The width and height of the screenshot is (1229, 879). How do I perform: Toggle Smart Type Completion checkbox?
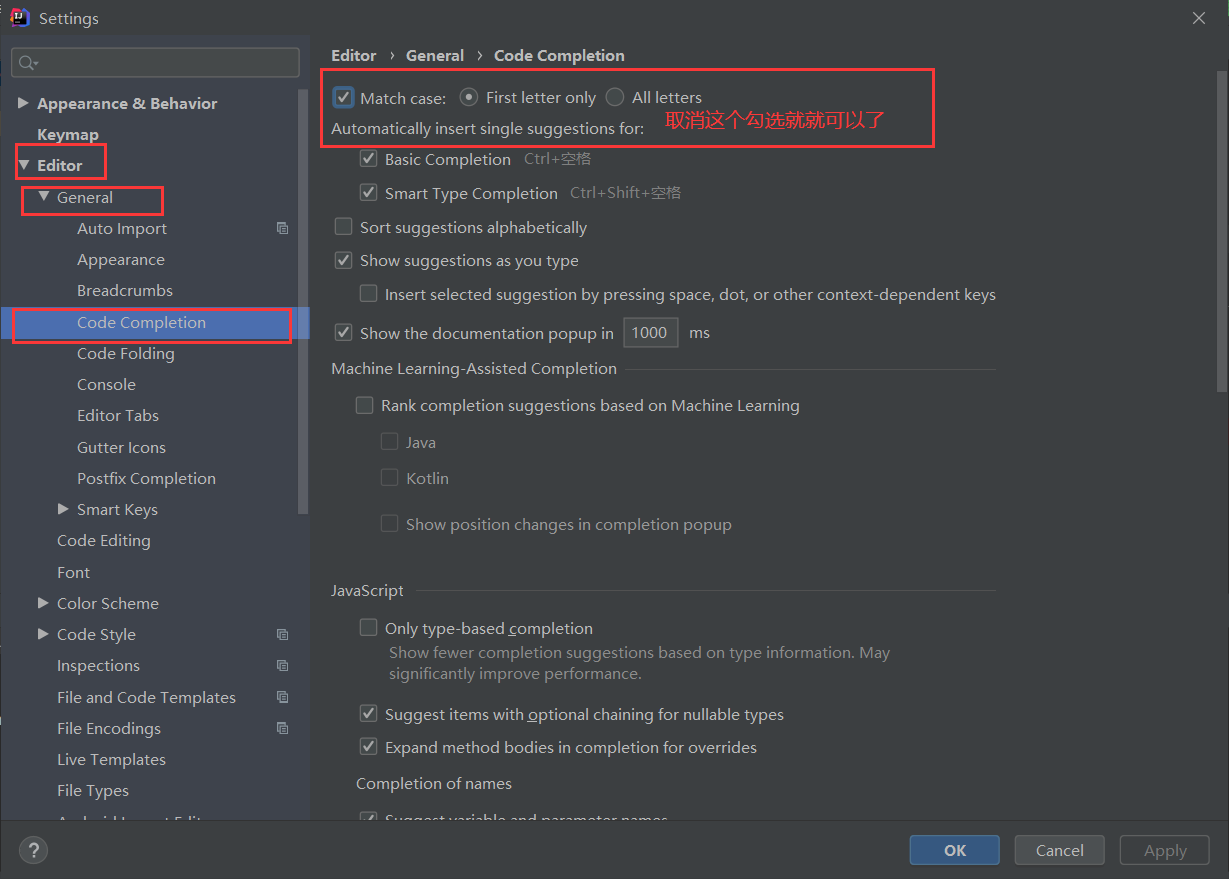point(368,193)
